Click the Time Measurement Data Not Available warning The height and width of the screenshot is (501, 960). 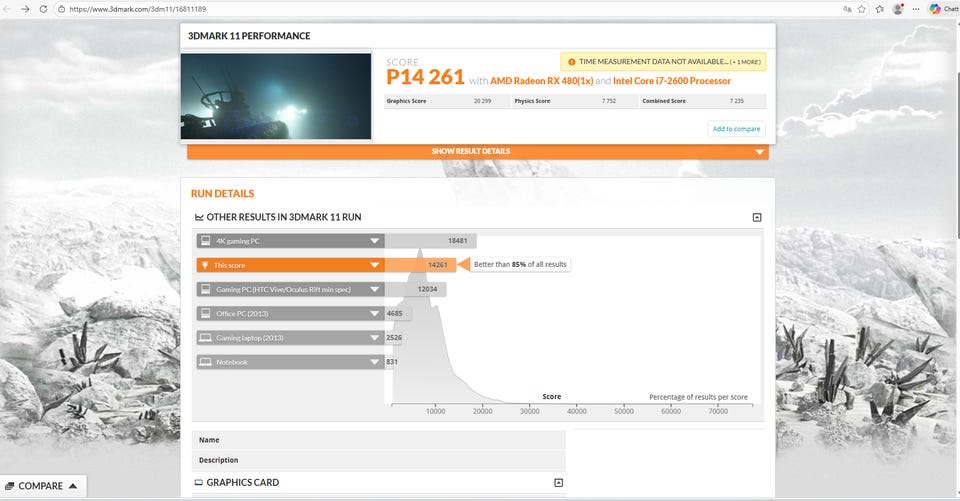pyautogui.click(x=663, y=61)
